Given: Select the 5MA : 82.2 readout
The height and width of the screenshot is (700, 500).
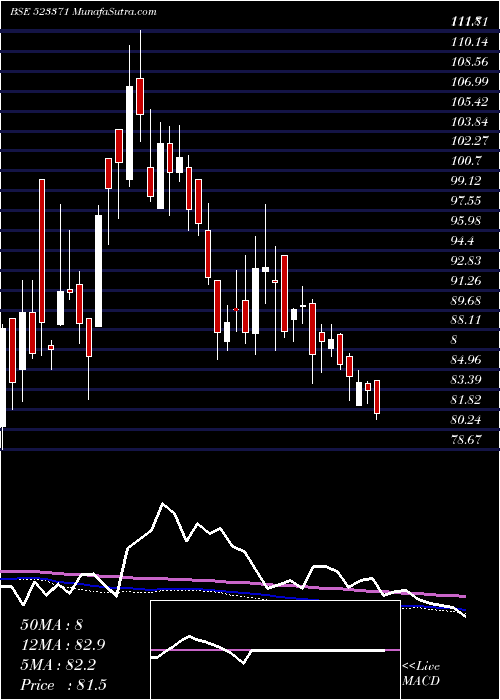Looking at the screenshot, I should [58, 665].
